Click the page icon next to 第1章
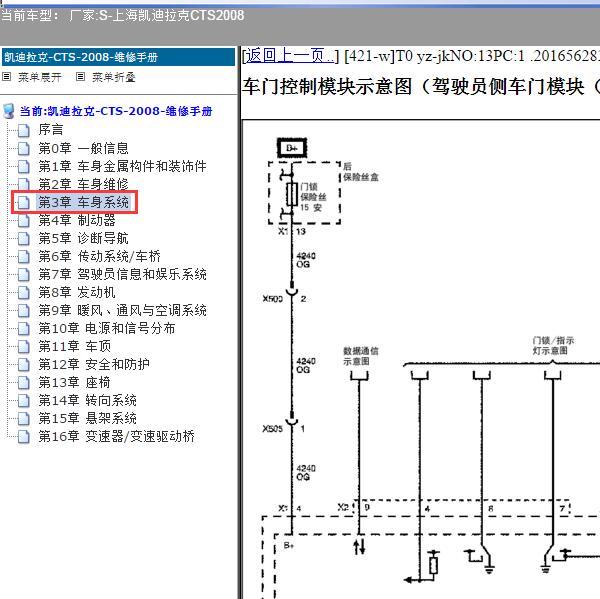Screen dimensions: 600x599 (x=24, y=166)
